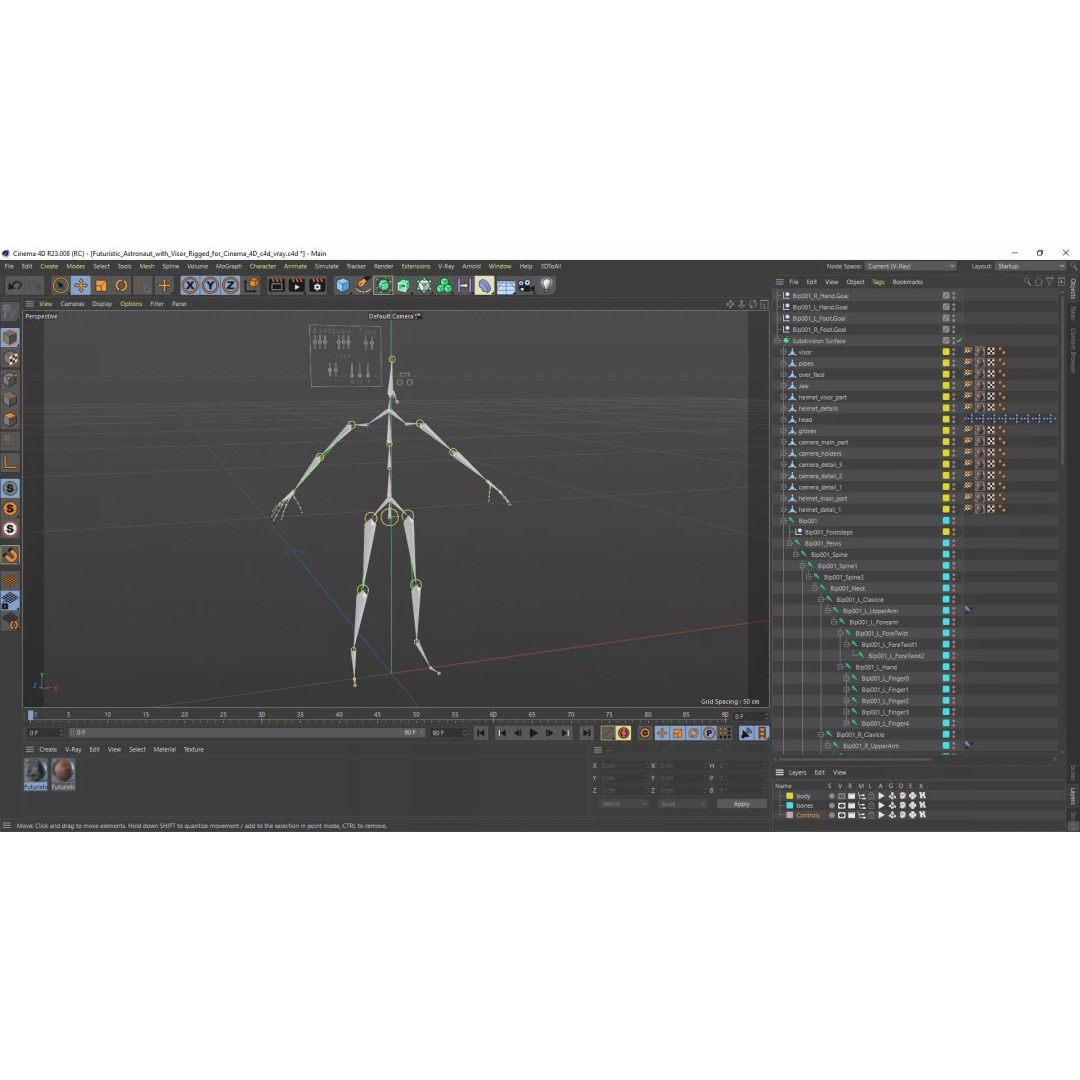
Task: Toggle Autokeying button
Action: 623,734
